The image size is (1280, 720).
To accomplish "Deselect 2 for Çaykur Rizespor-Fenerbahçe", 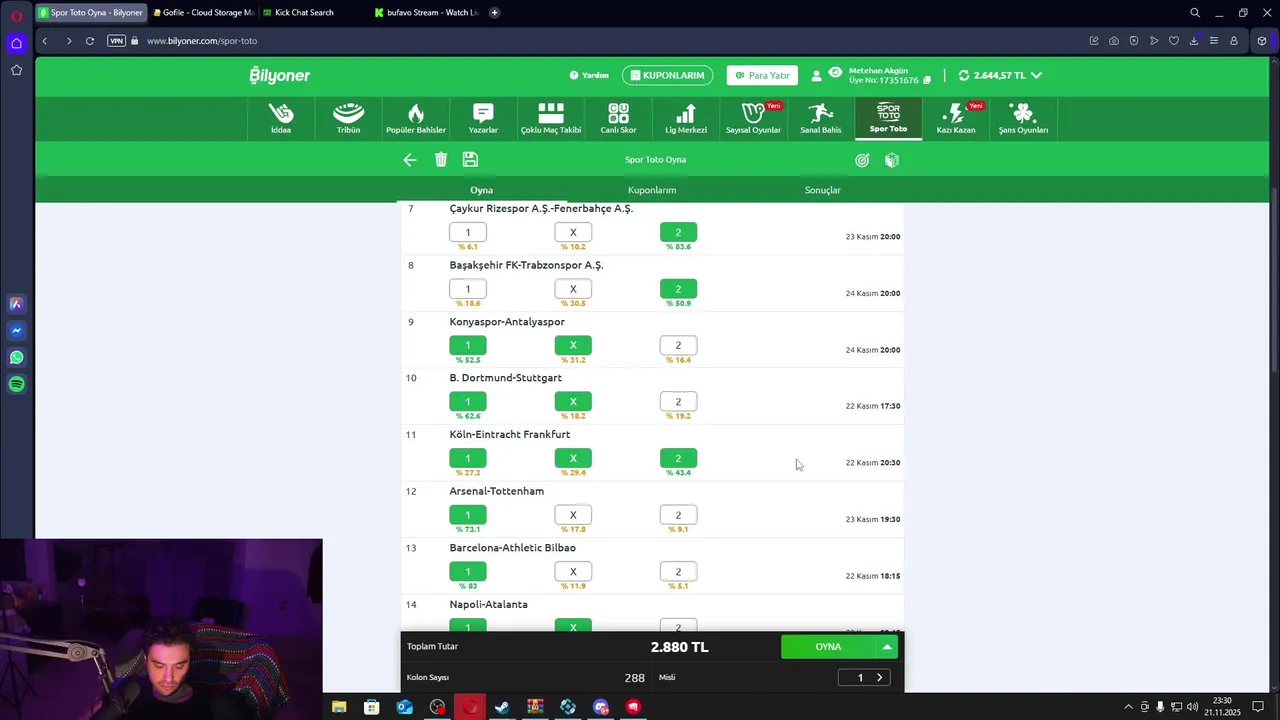I will 678,232.
